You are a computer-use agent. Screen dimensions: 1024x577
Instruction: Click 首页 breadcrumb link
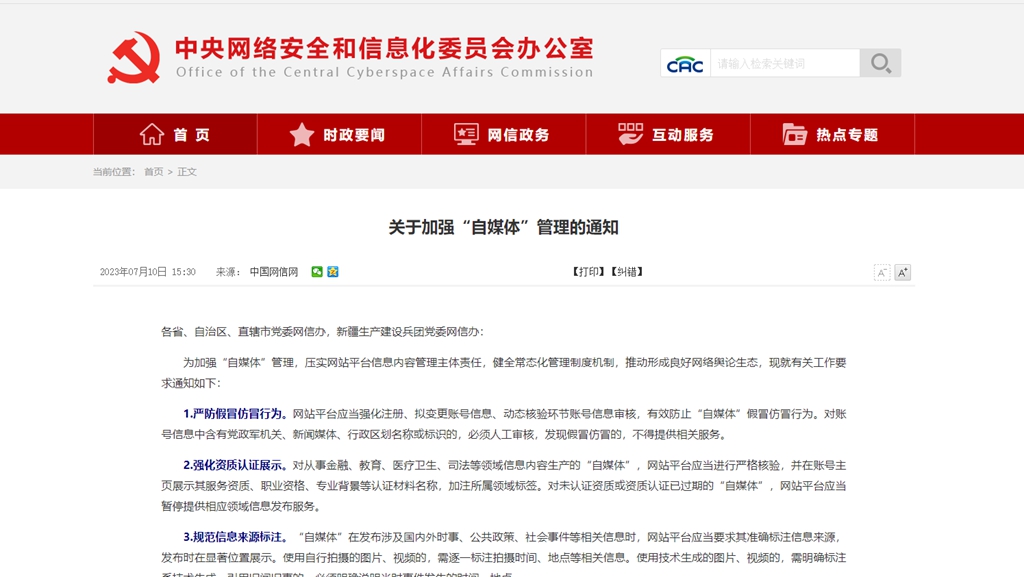click(x=153, y=172)
